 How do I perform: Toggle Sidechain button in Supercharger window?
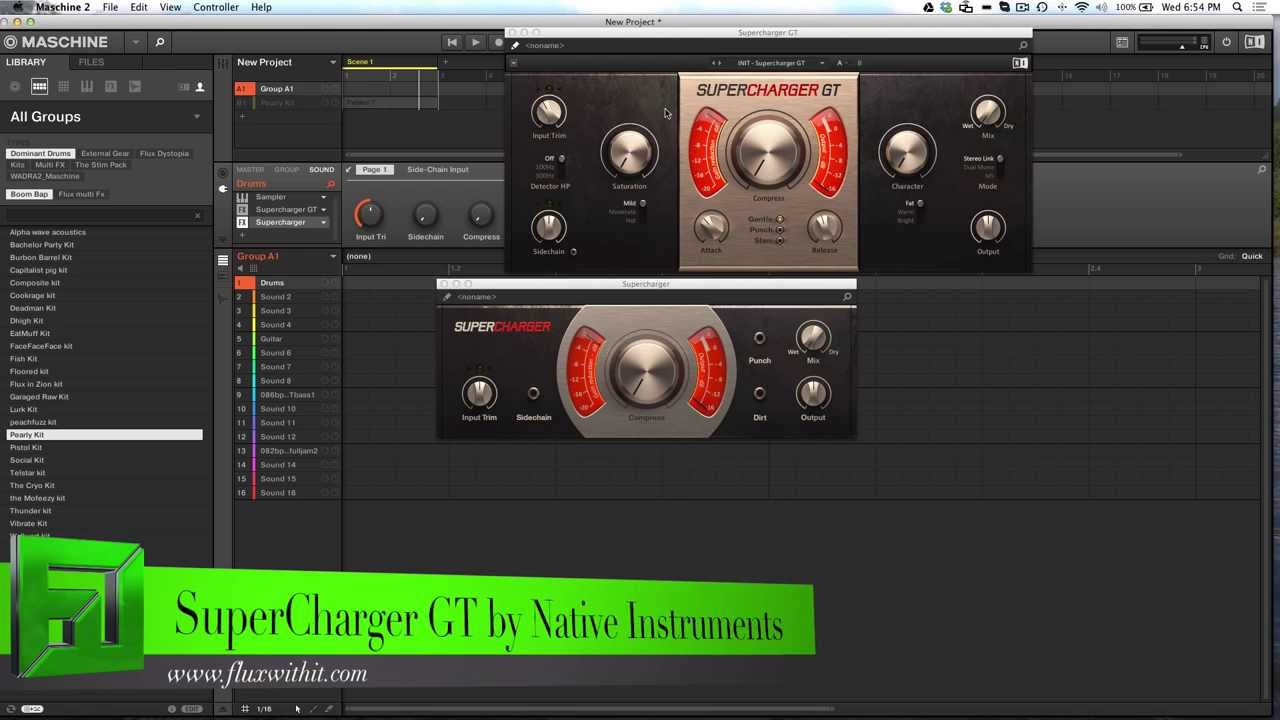[533, 394]
